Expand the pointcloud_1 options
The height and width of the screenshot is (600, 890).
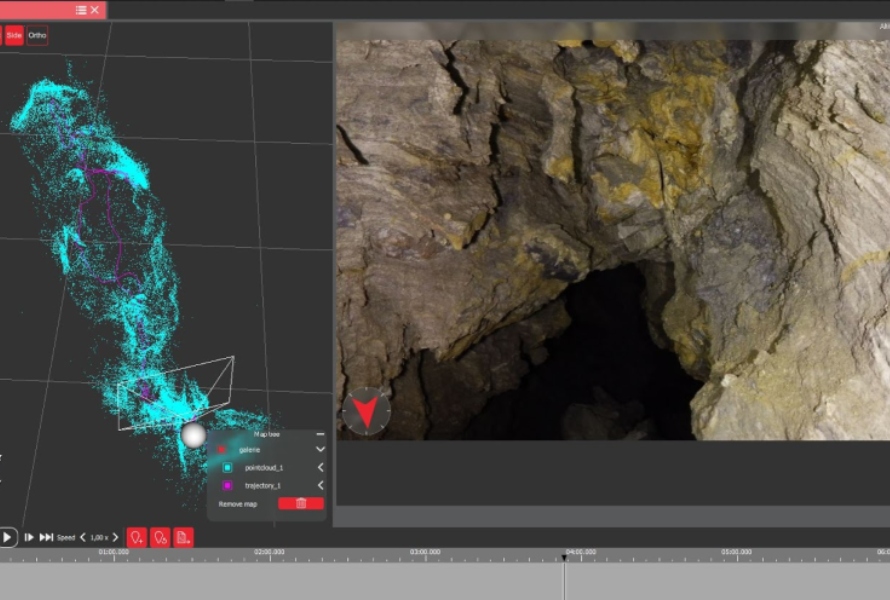point(320,468)
